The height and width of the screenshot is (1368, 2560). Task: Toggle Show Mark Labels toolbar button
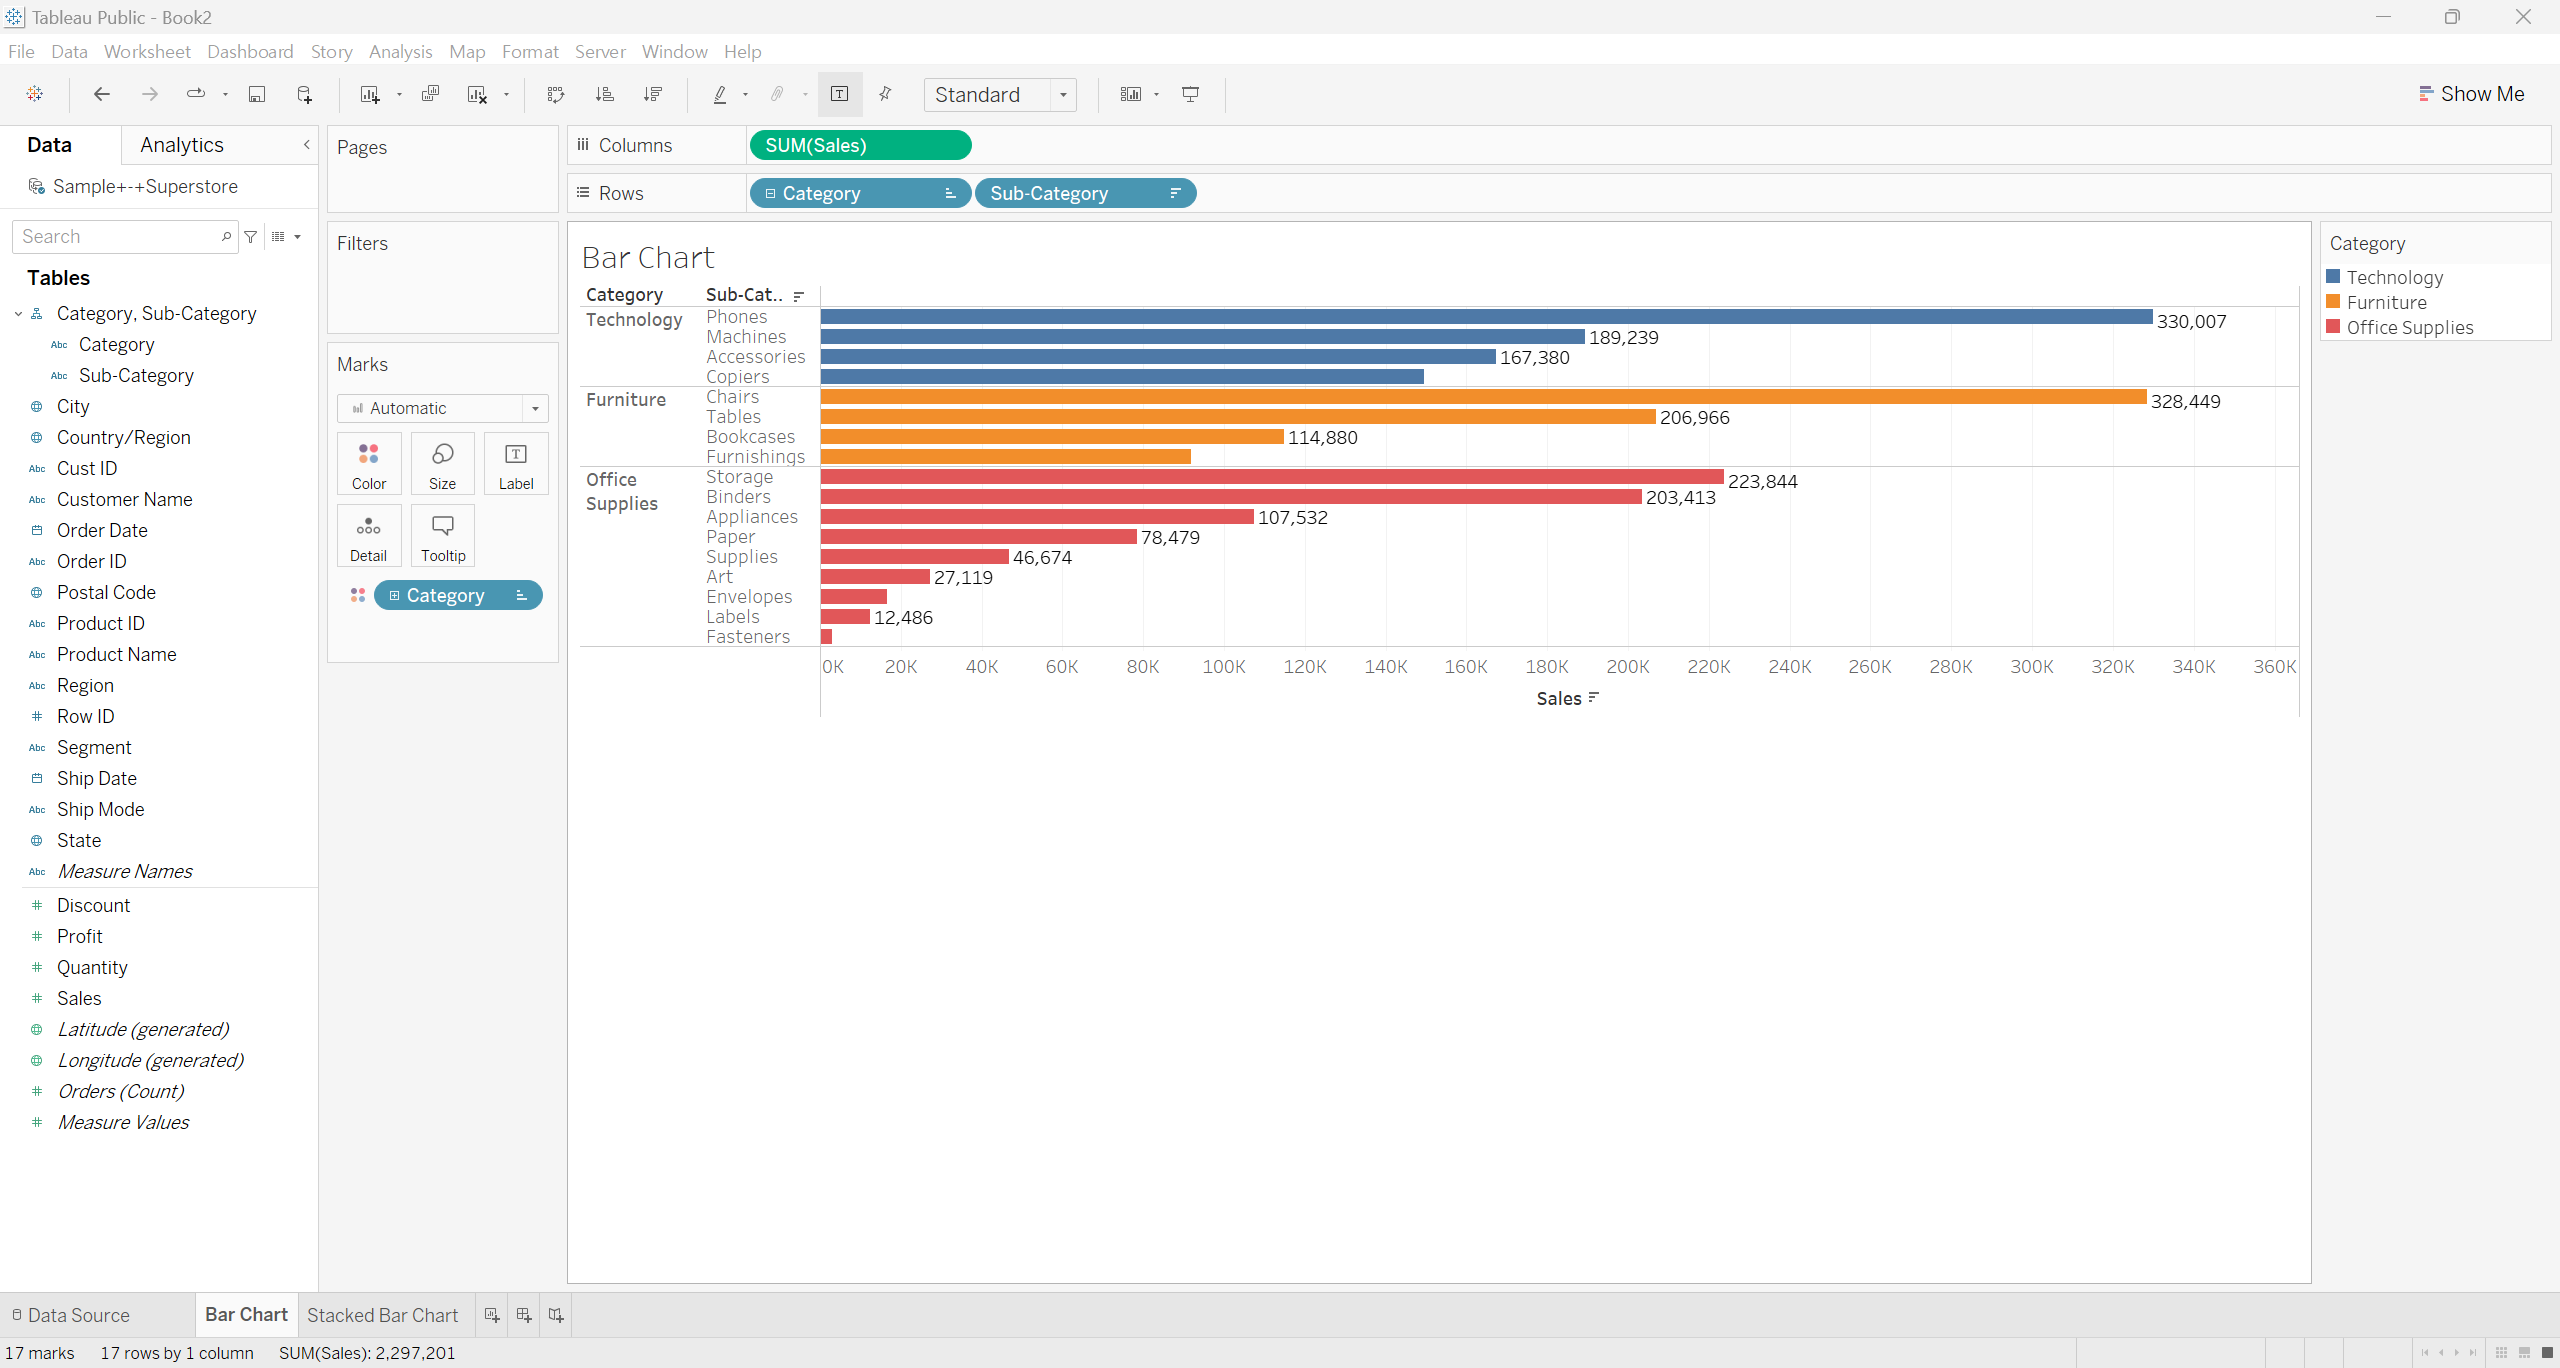click(x=839, y=94)
